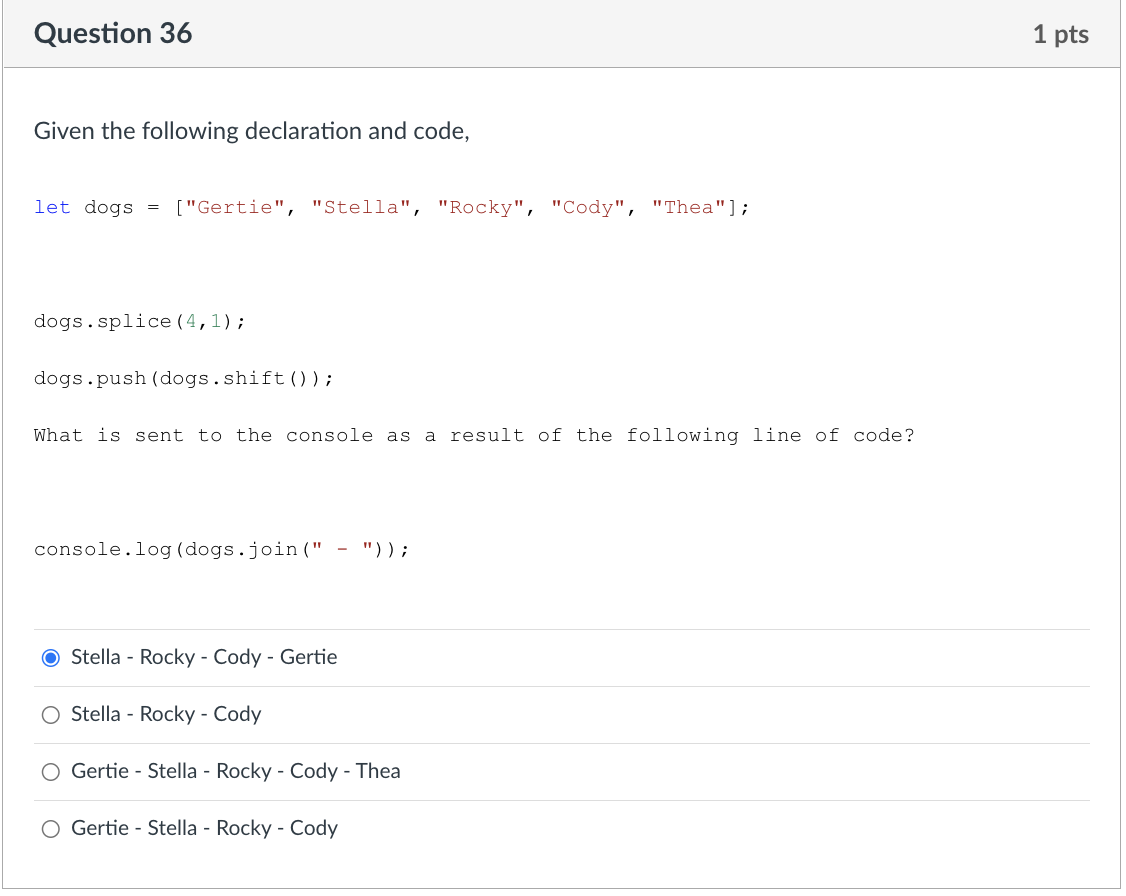This screenshot has width=1126, height=896.
Task: Click the "1 pts" point value label
Action: tap(1060, 33)
